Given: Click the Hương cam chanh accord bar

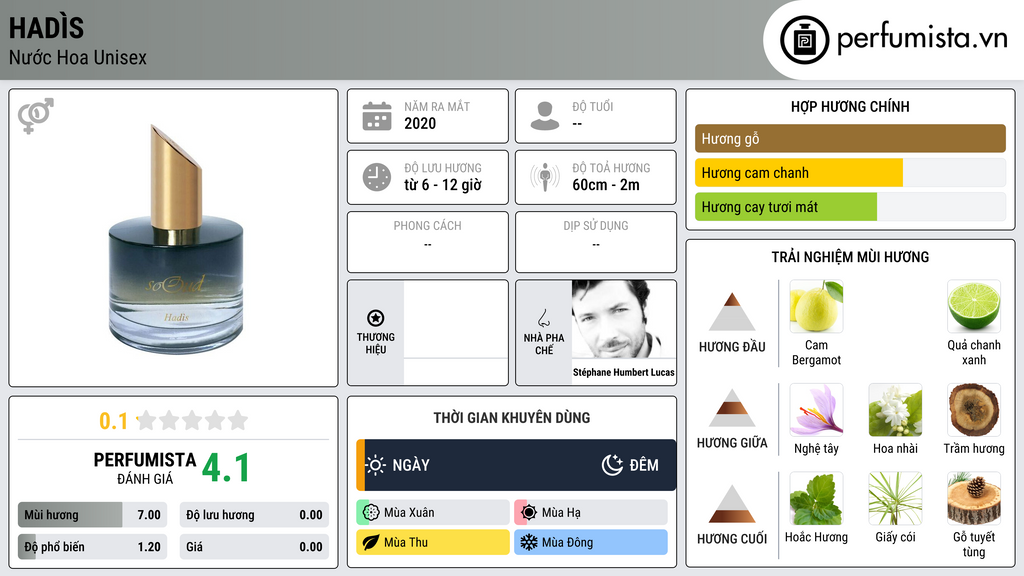Looking at the screenshot, I should pos(850,173).
